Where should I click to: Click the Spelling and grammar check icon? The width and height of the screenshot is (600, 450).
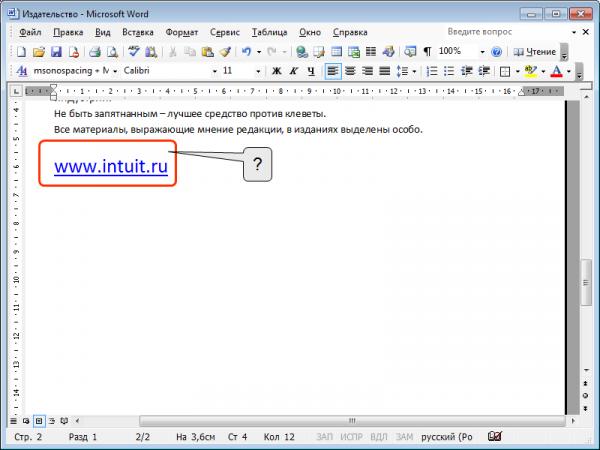click(x=134, y=52)
